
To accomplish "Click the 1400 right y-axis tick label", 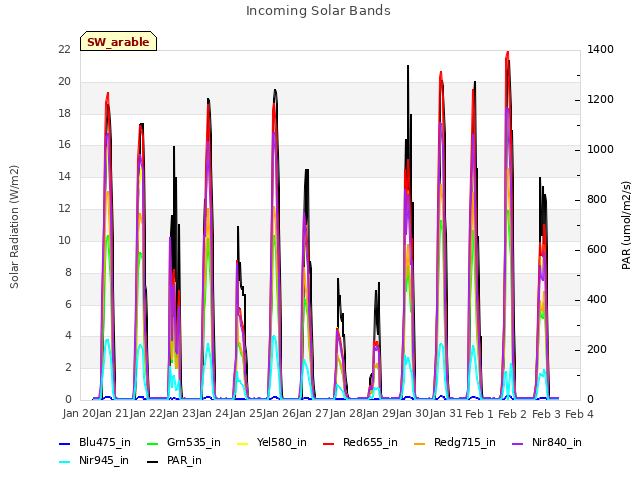I will pos(600,49).
